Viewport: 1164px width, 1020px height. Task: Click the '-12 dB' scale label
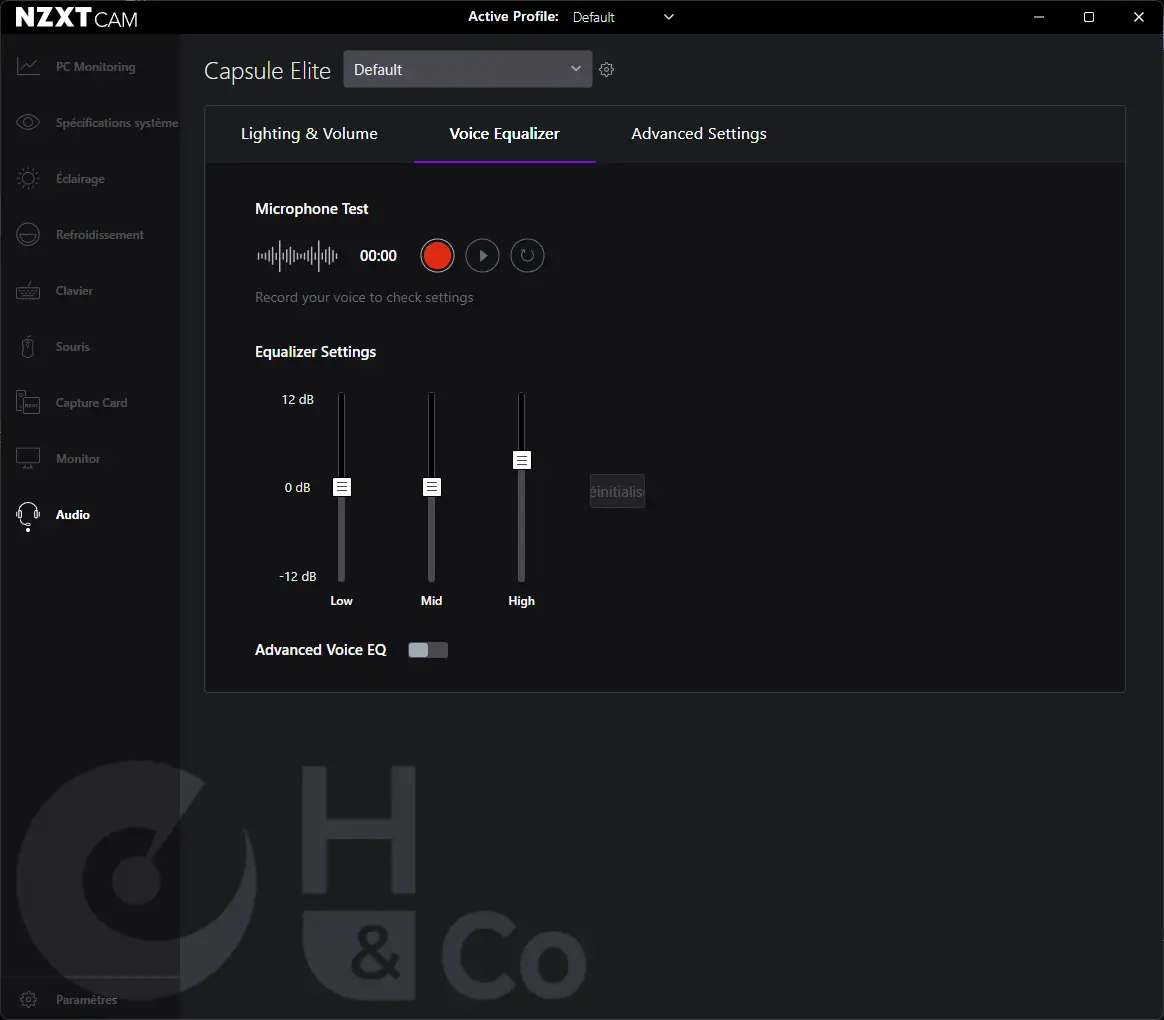click(x=298, y=576)
